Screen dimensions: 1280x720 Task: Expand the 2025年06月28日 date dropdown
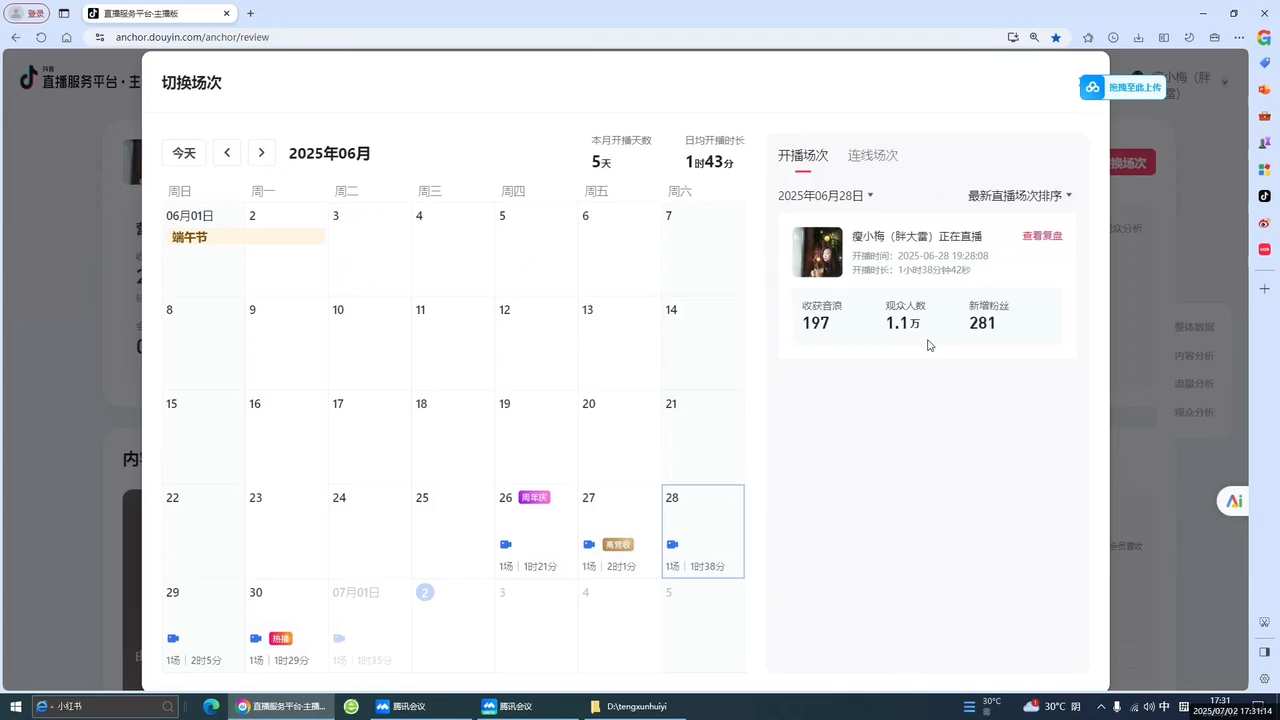tap(824, 195)
